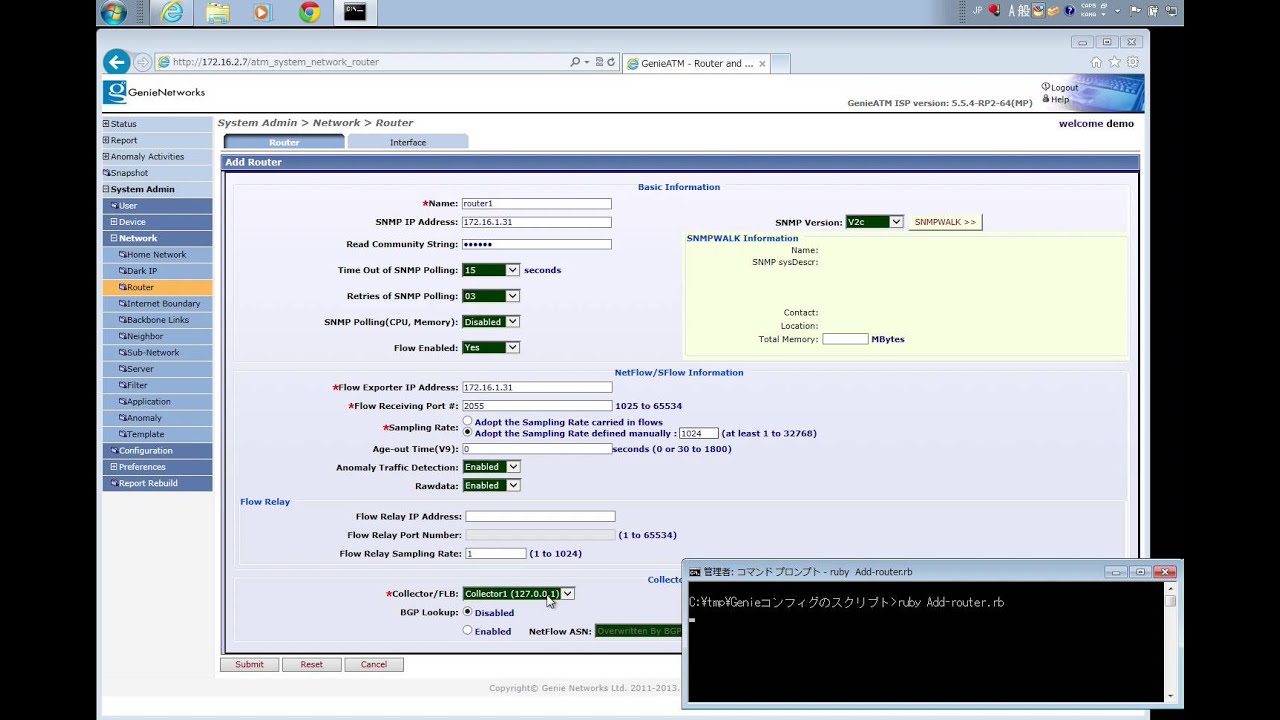Expand the Anomaly Activities section
Viewport: 1280px width, 720px height.
157,156
